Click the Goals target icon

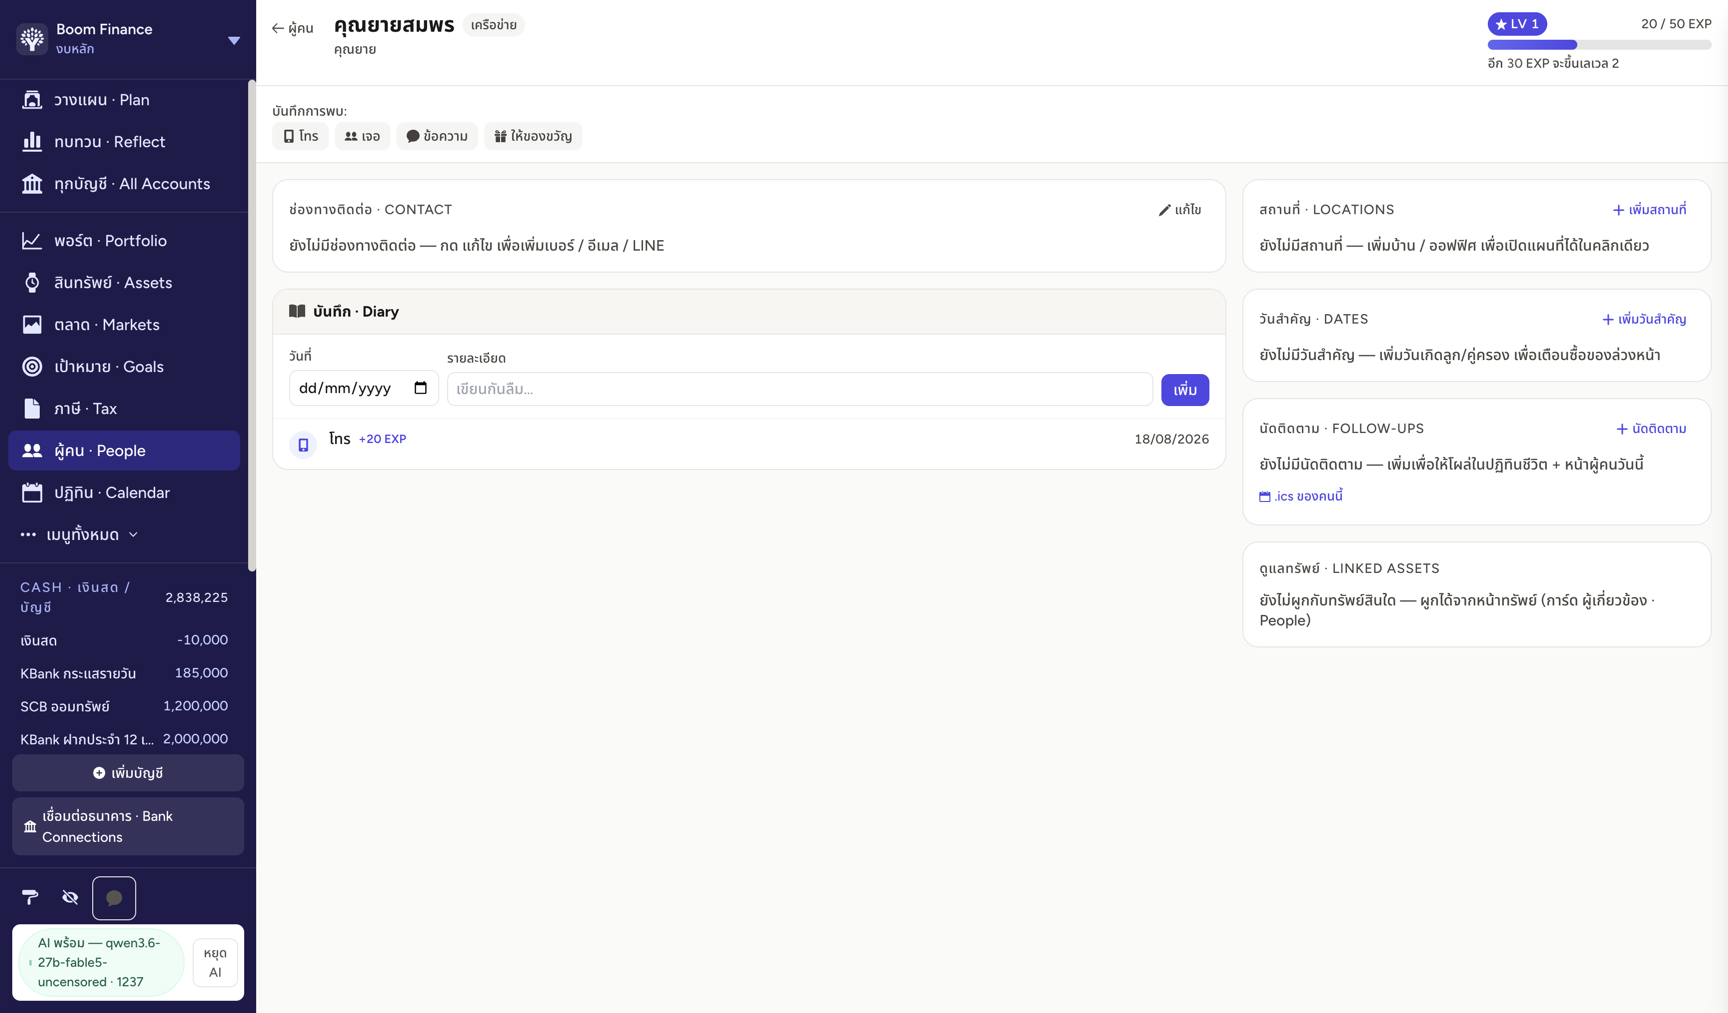(32, 367)
